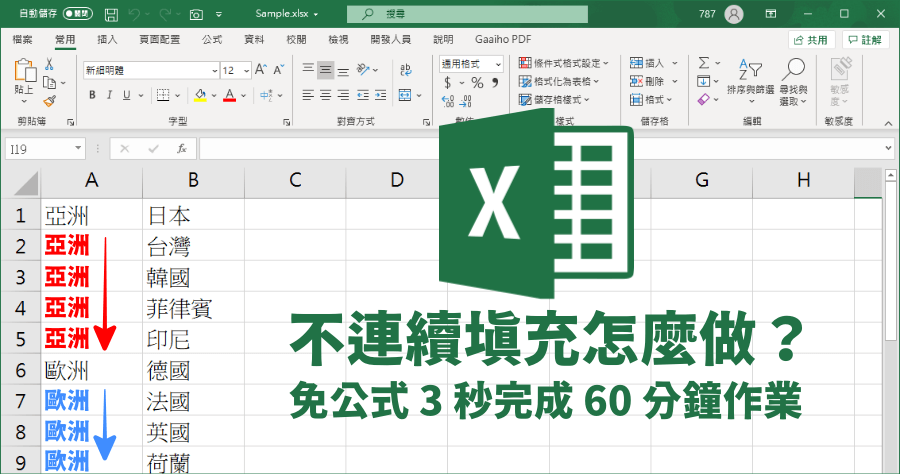Click the Fill down icon
Viewport: 900px width, 474px height.
(704, 81)
